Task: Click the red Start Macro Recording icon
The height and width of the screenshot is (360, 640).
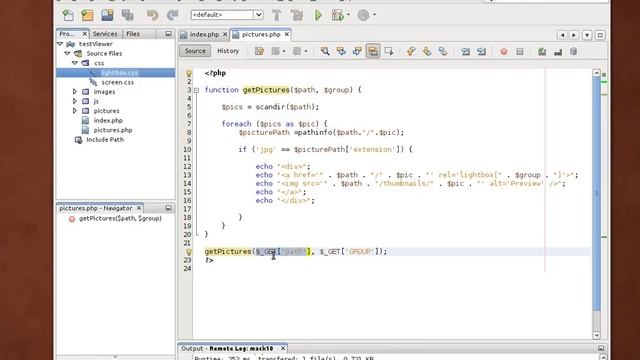Action: click(x=504, y=51)
